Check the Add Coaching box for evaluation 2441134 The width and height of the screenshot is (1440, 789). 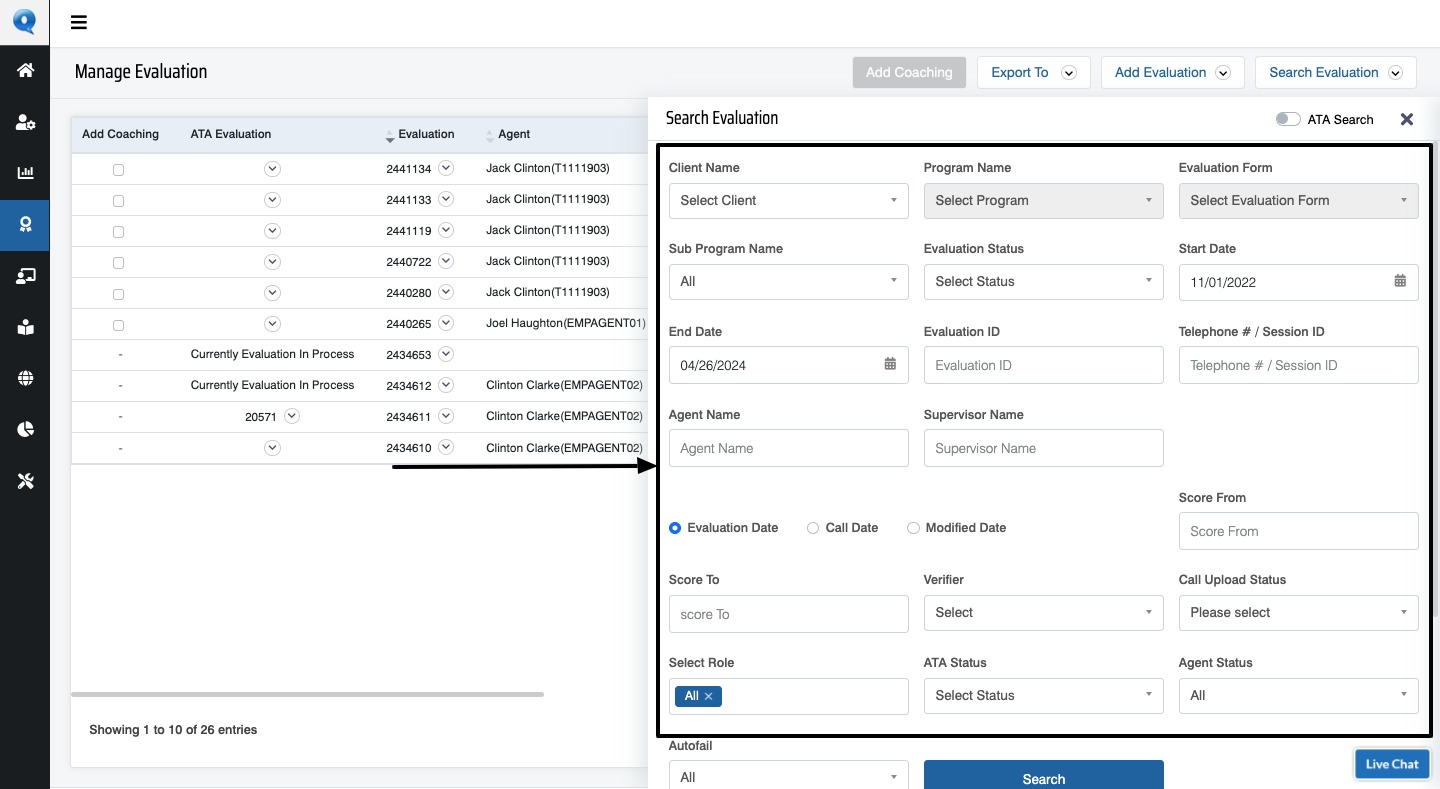coord(118,170)
